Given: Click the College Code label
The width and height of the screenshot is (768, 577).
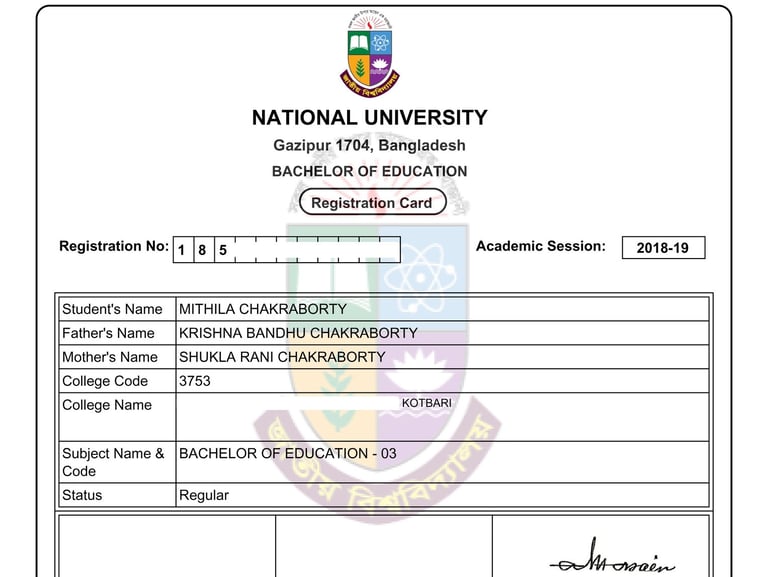Looking at the screenshot, I should (105, 381).
